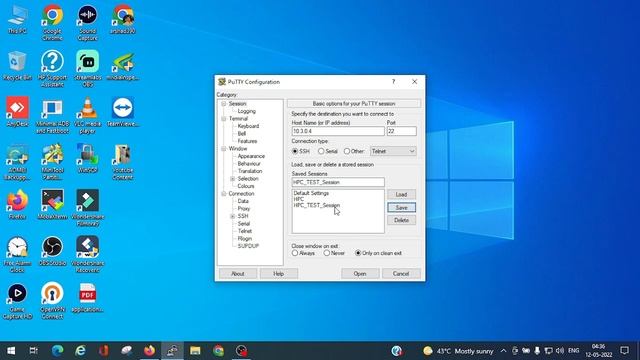Open the Telnet protocol dropdown
The height and width of the screenshot is (360, 640).
(393, 151)
